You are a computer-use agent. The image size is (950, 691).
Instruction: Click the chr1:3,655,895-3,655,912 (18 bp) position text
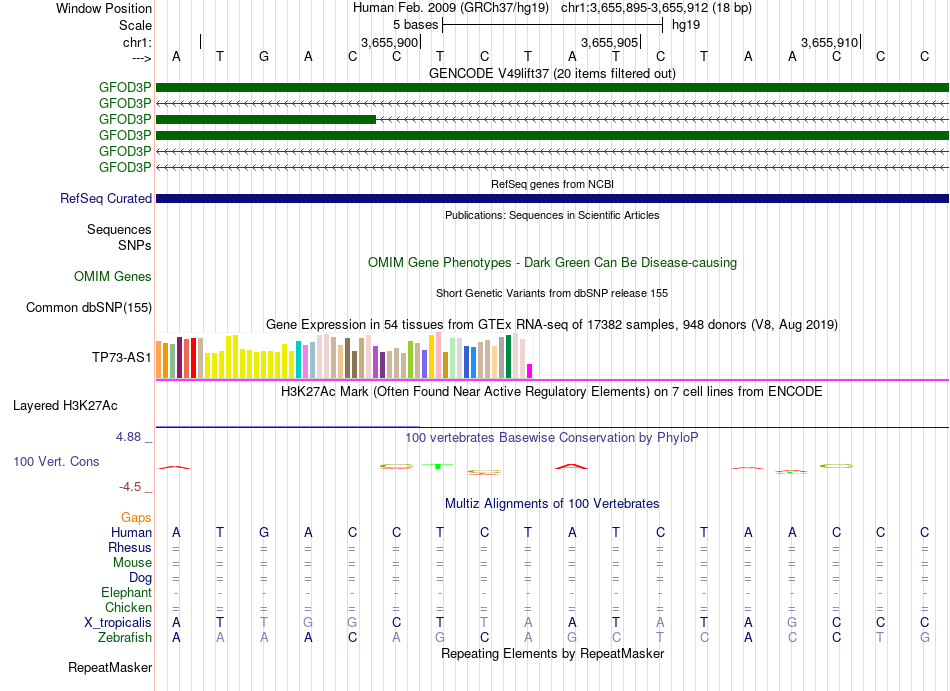[656, 8]
